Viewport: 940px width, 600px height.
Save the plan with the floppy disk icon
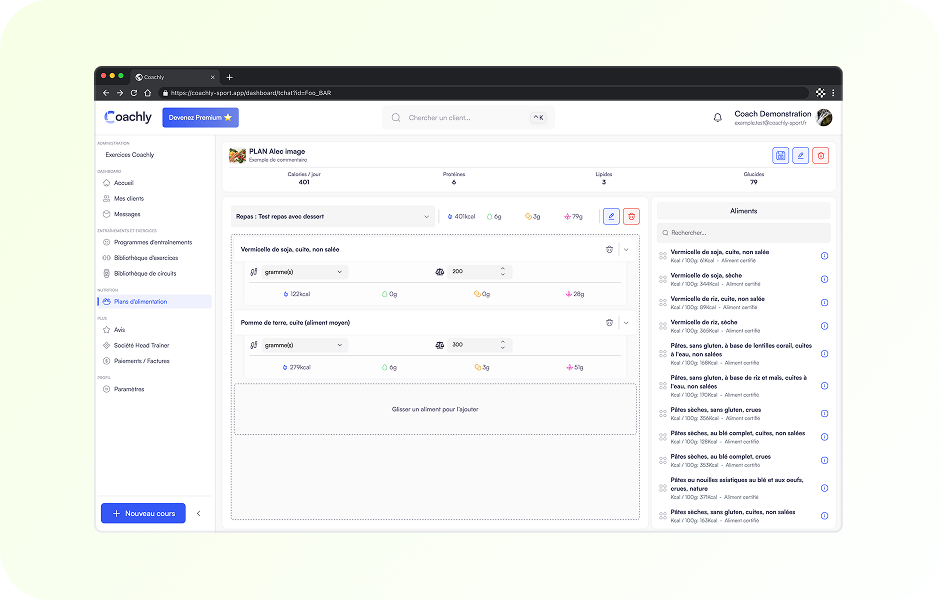[x=780, y=155]
